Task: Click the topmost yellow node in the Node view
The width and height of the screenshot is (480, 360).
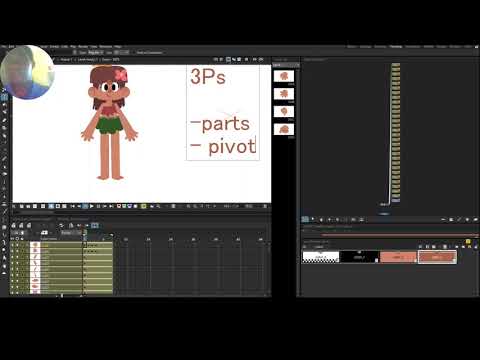Action: click(x=396, y=65)
